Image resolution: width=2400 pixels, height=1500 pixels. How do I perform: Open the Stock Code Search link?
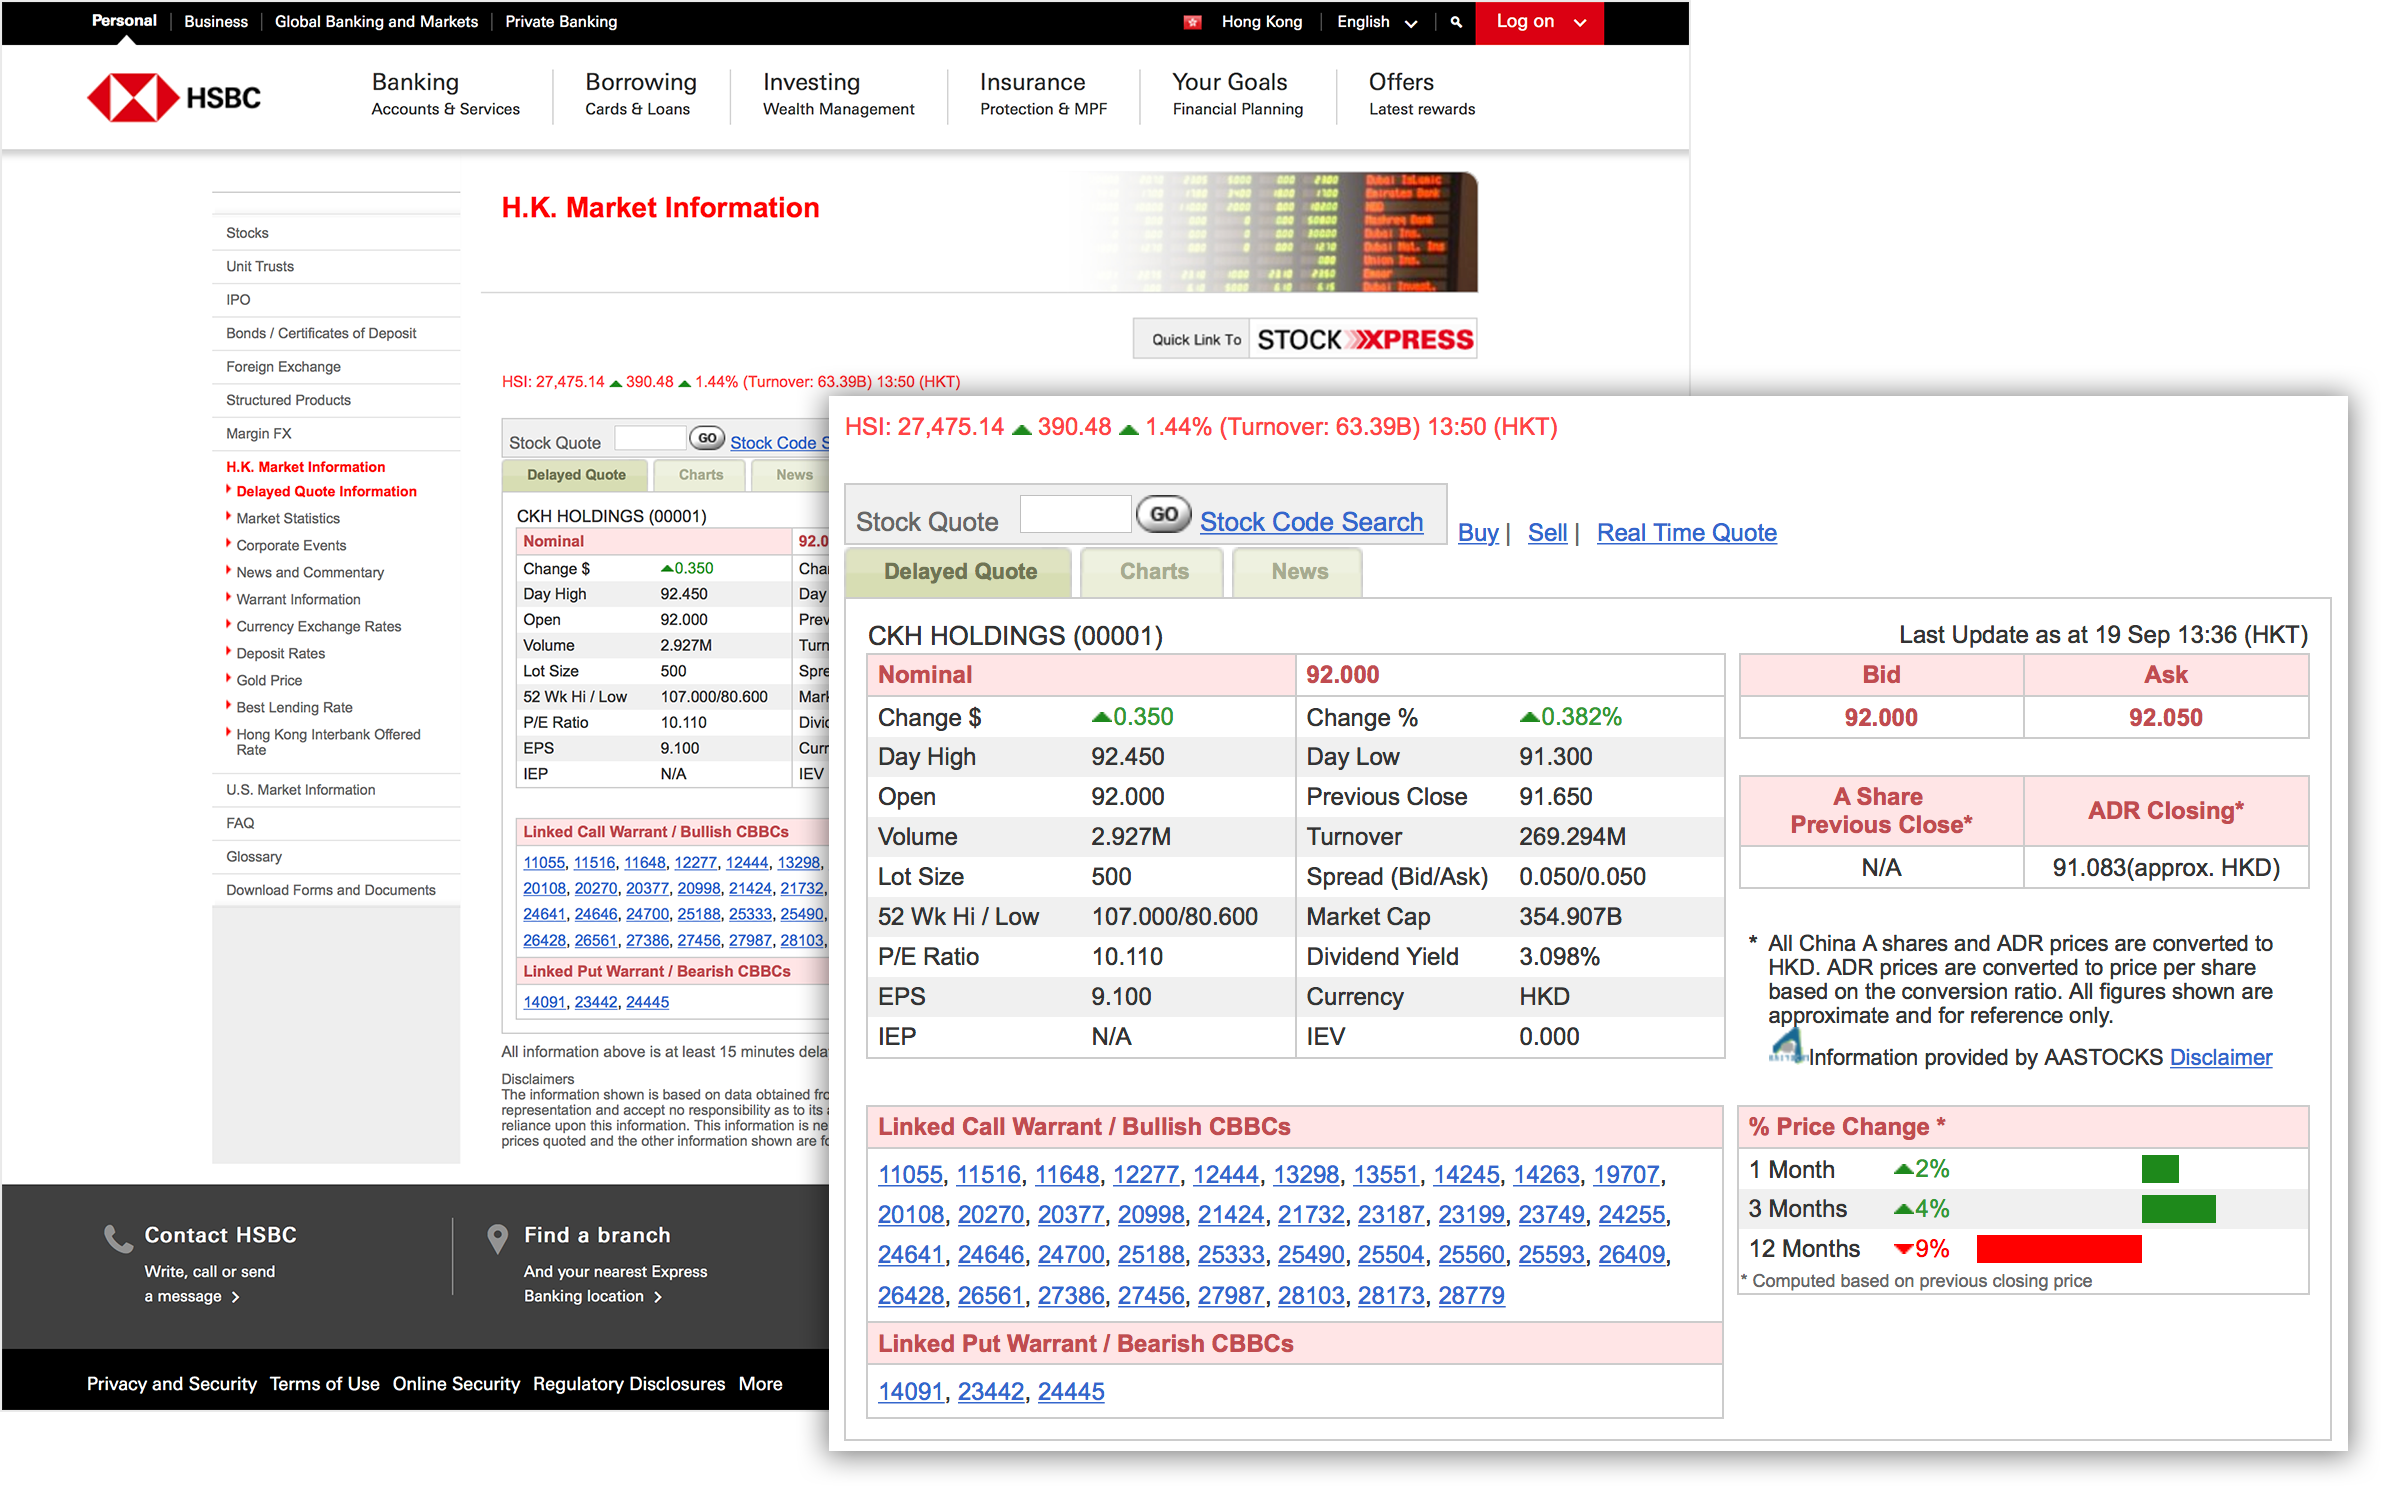click(1311, 522)
